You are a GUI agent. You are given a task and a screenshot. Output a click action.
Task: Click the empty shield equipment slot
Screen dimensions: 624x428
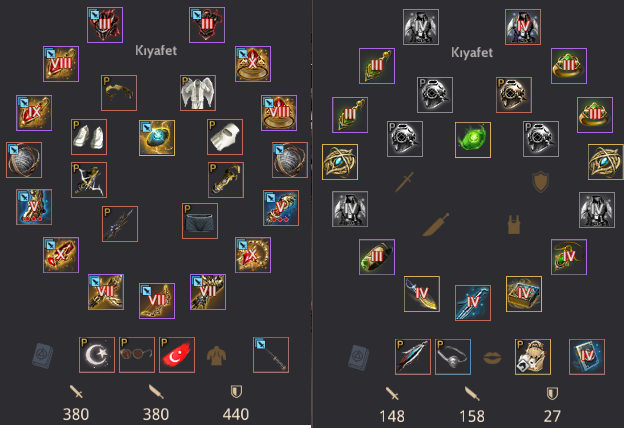(x=540, y=182)
